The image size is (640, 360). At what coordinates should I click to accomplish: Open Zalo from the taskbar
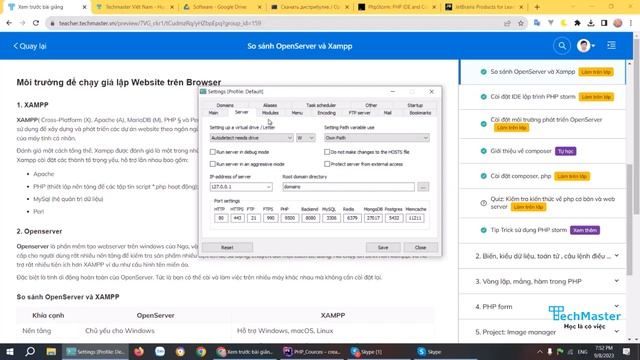click(160, 351)
